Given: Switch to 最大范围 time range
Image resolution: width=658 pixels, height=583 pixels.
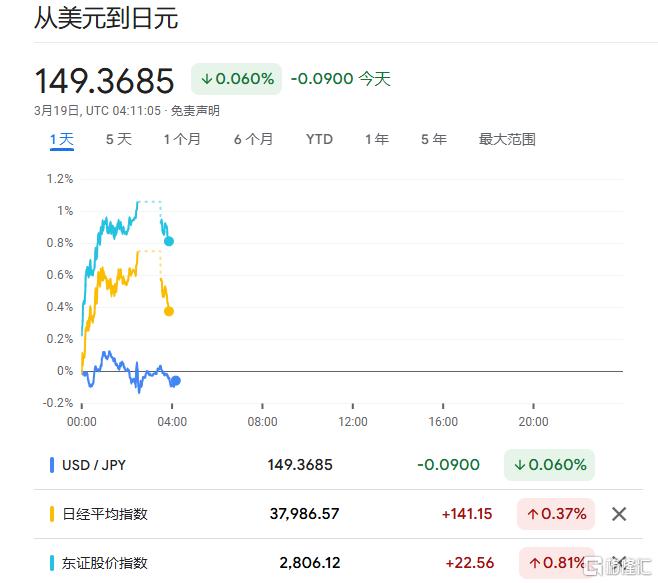Looking at the screenshot, I should 507,139.
